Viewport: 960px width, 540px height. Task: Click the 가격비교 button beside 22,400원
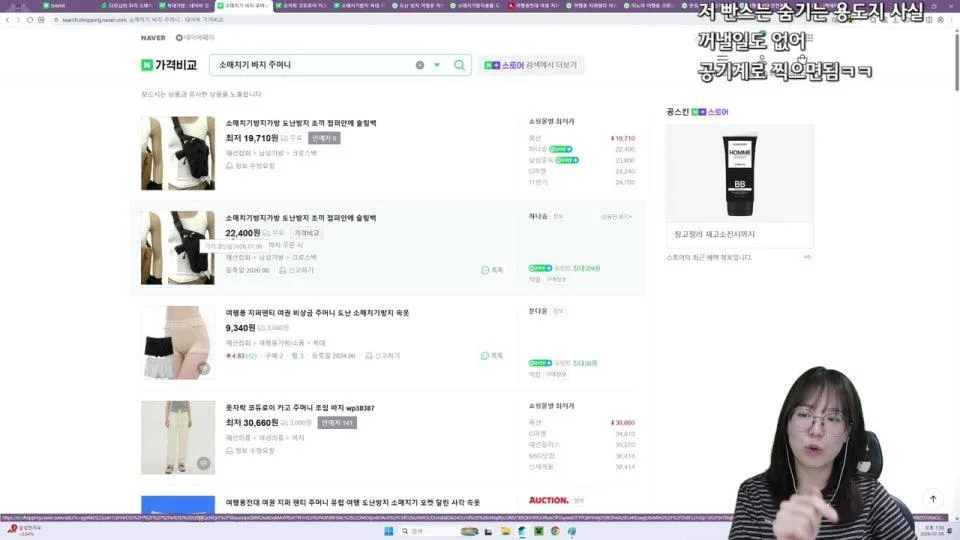[306, 233]
